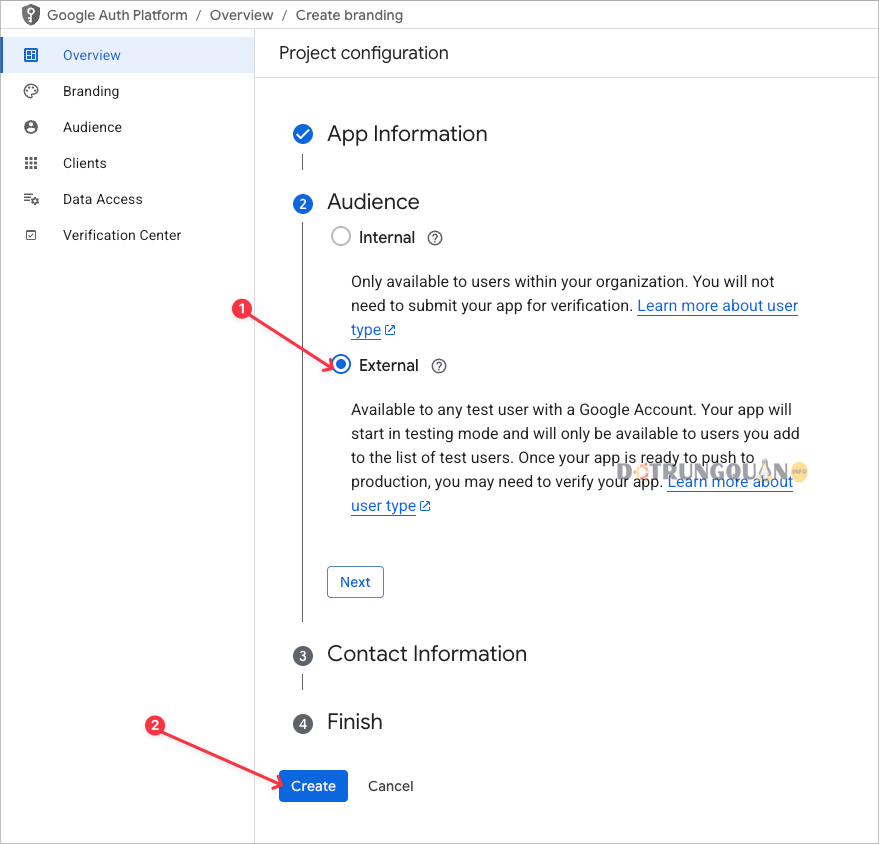Click the Verification Center checkbox icon
The height and width of the screenshot is (844, 879).
pyautogui.click(x=31, y=235)
